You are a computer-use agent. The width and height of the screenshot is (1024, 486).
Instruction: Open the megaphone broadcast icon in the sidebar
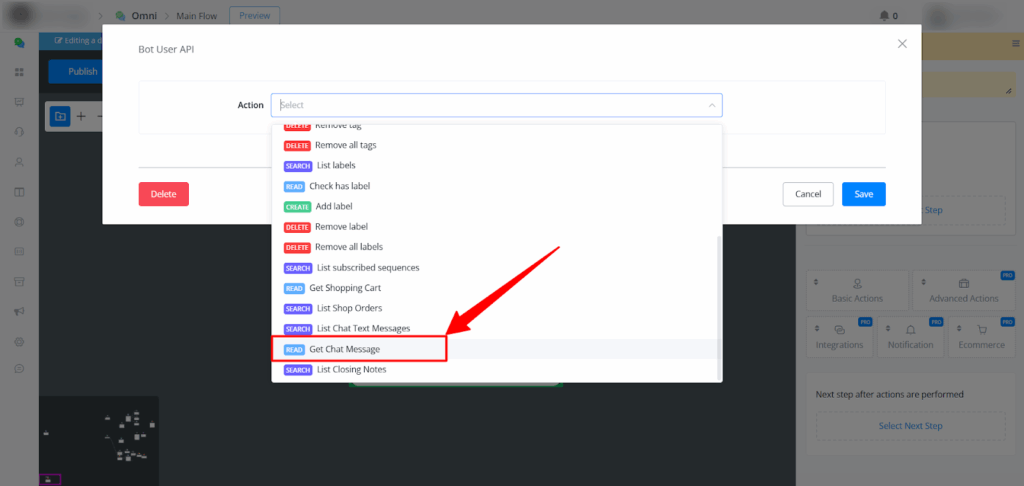19,311
